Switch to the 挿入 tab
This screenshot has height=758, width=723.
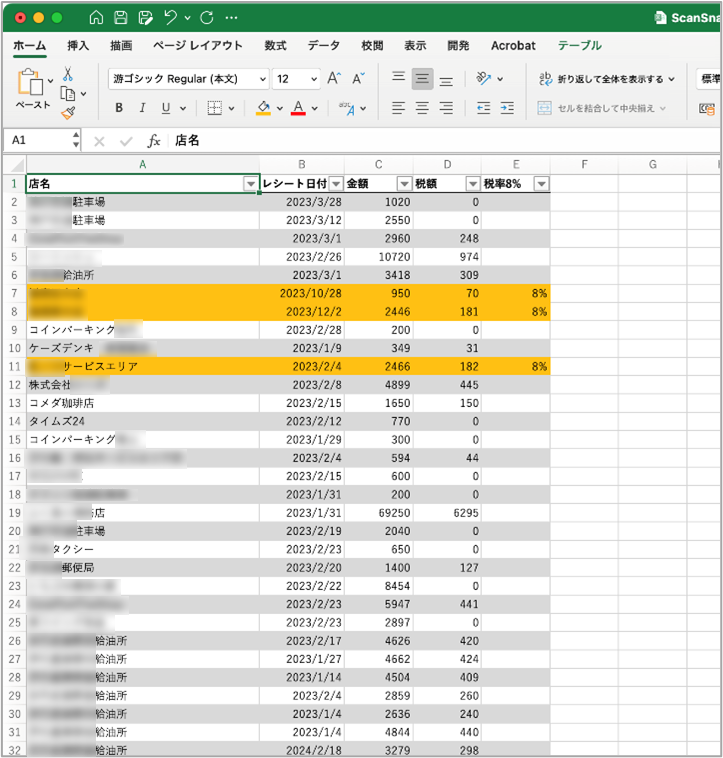pyautogui.click(x=78, y=45)
